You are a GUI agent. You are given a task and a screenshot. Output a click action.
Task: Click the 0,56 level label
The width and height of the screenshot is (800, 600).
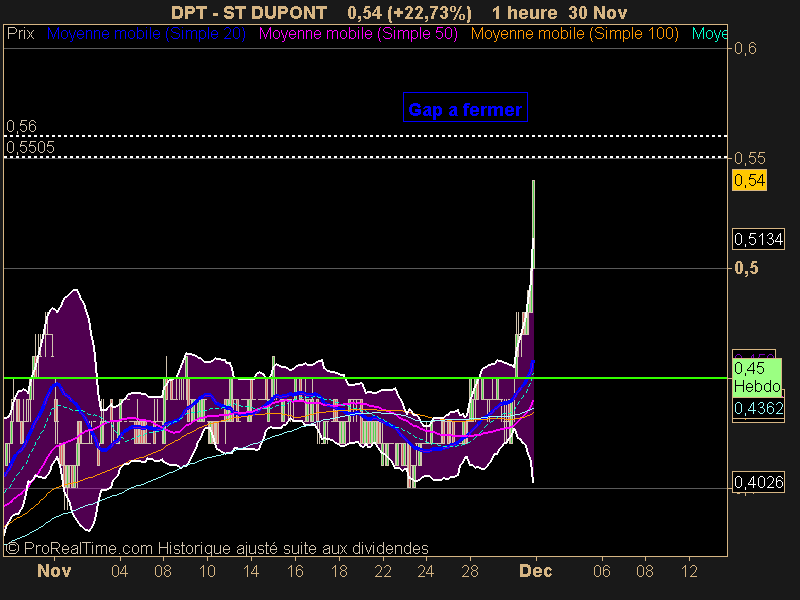point(21,126)
